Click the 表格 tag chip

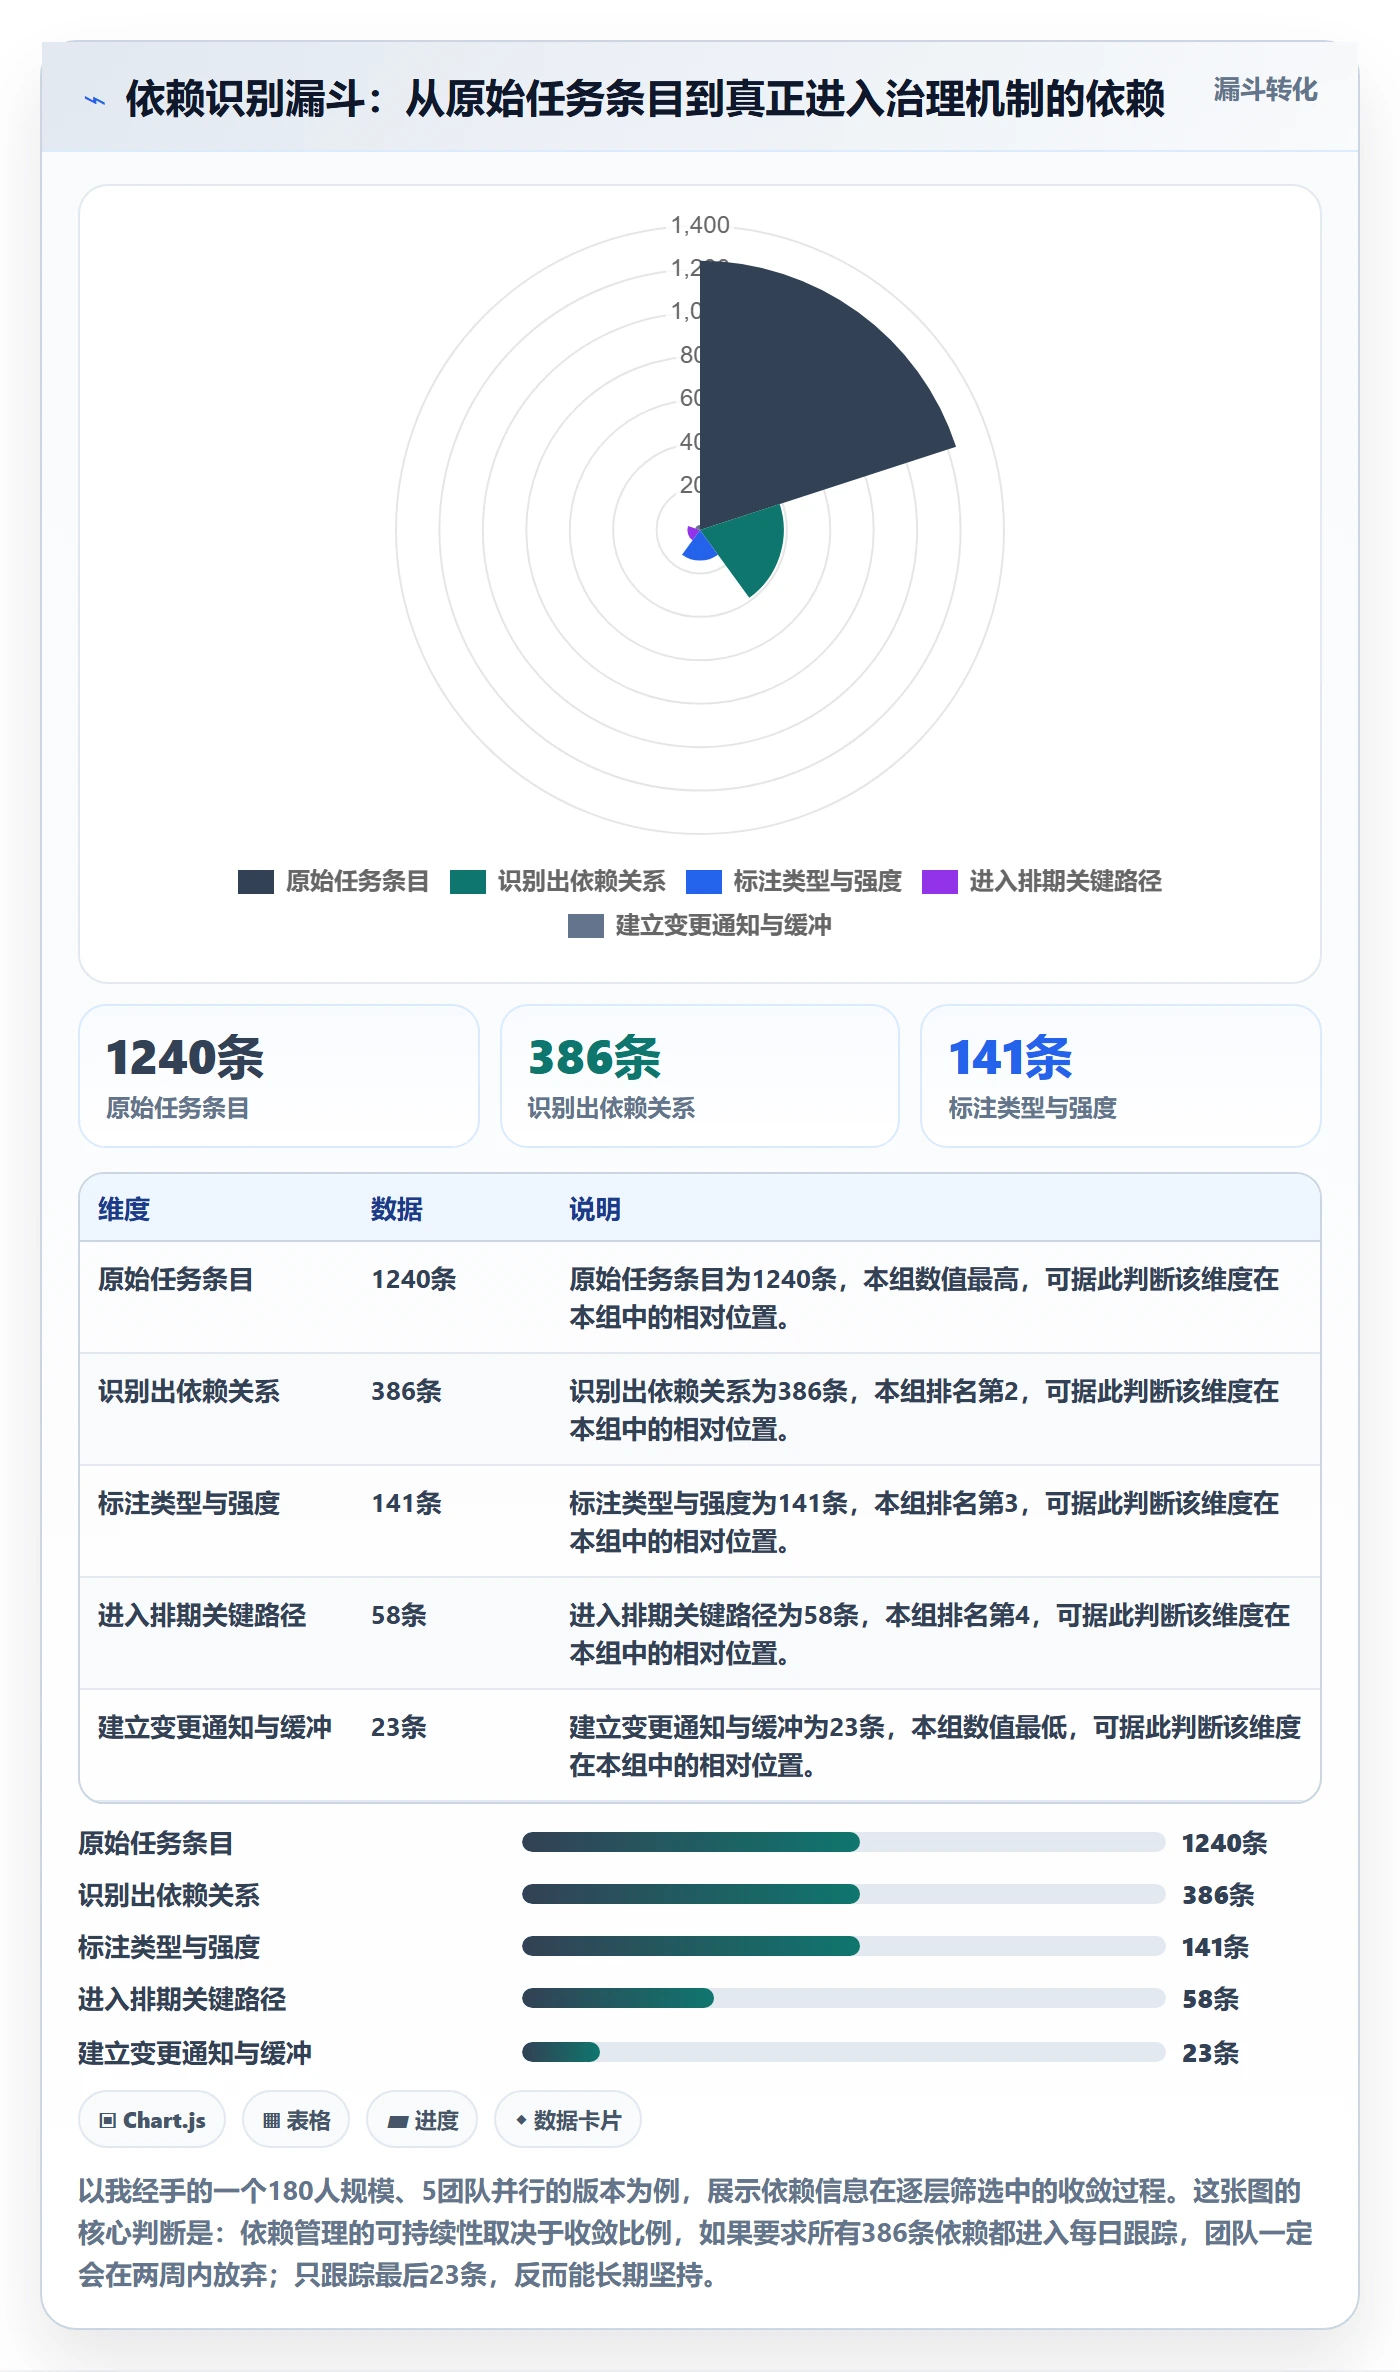(296, 2119)
